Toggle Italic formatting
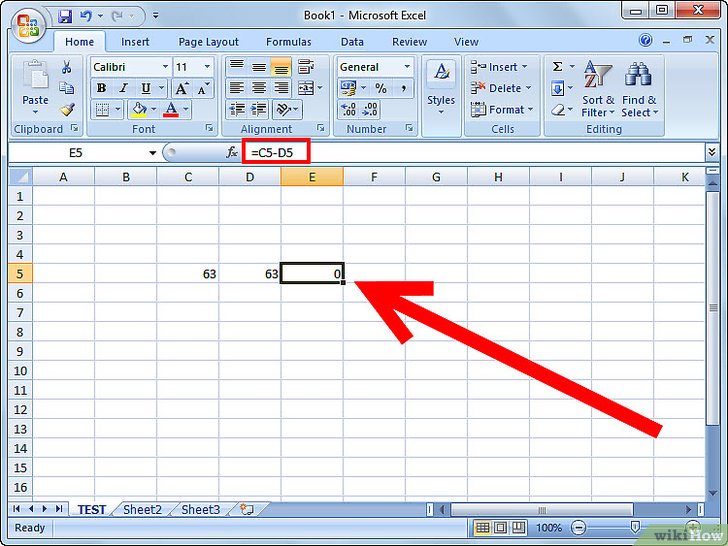 click(x=124, y=88)
